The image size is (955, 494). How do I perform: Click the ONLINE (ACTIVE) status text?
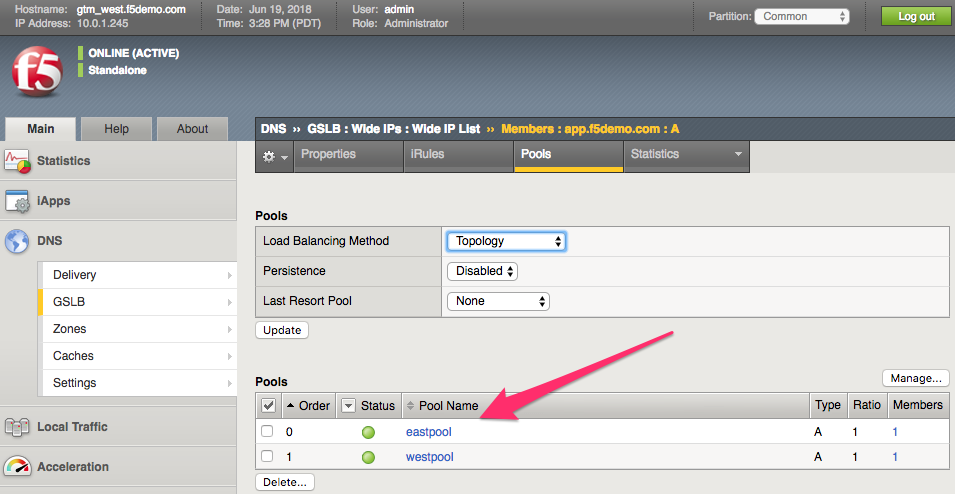coord(133,54)
